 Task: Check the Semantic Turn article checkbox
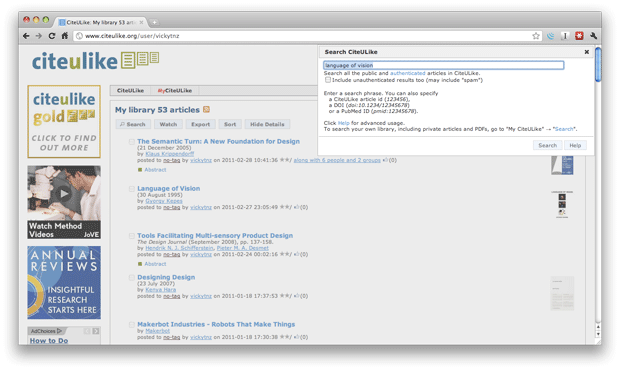pyautogui.click(x=132, y=142)
